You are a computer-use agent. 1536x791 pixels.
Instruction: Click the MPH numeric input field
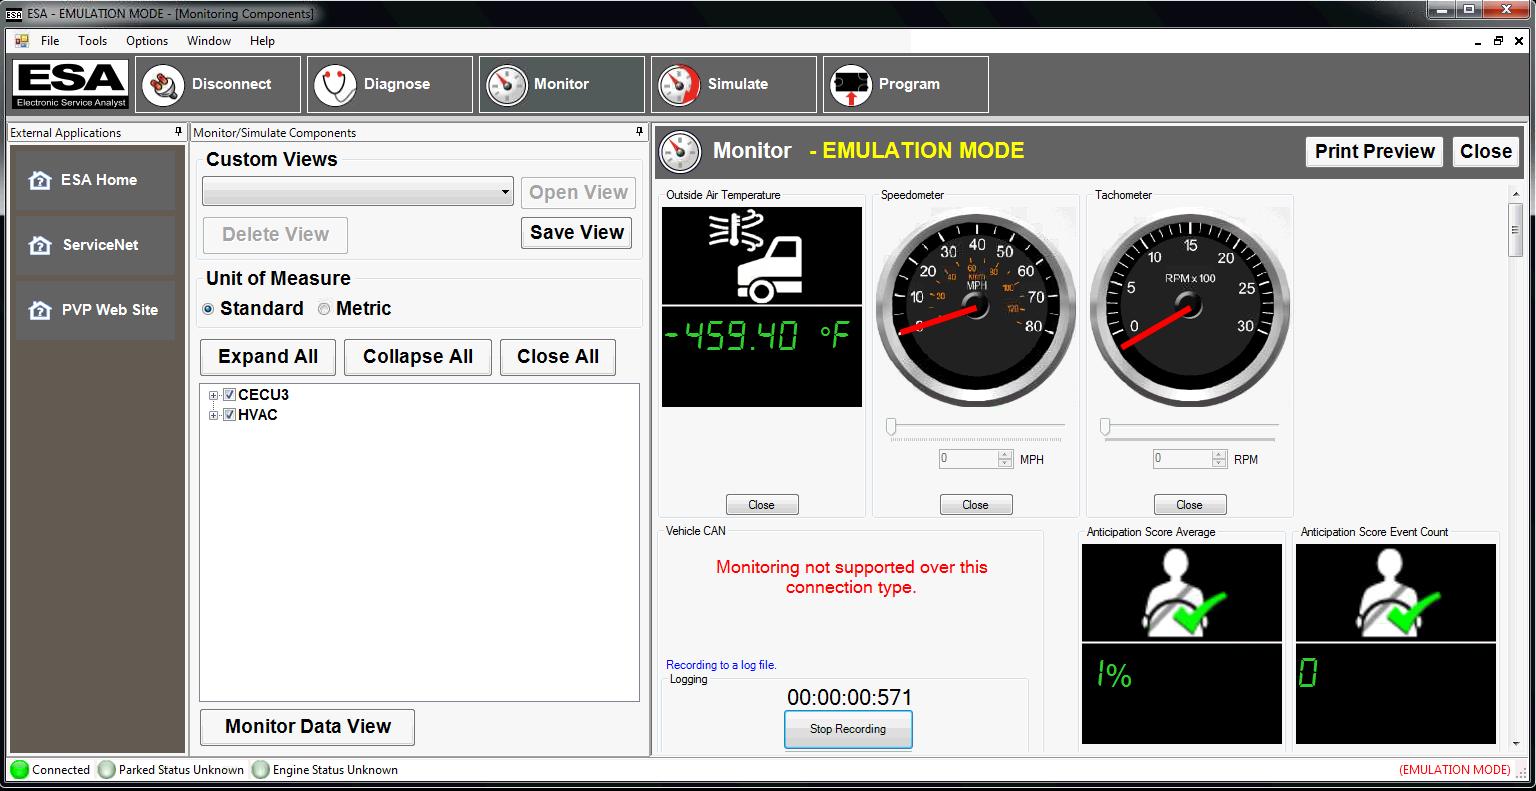[x=969, y=459]
